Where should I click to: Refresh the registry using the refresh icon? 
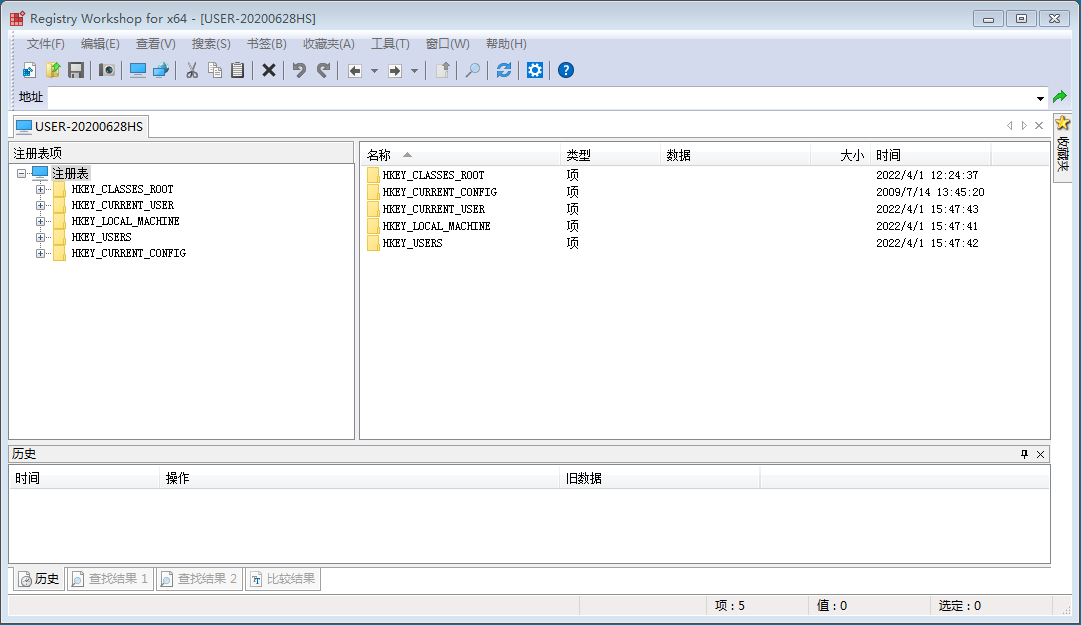pos(504,70)
